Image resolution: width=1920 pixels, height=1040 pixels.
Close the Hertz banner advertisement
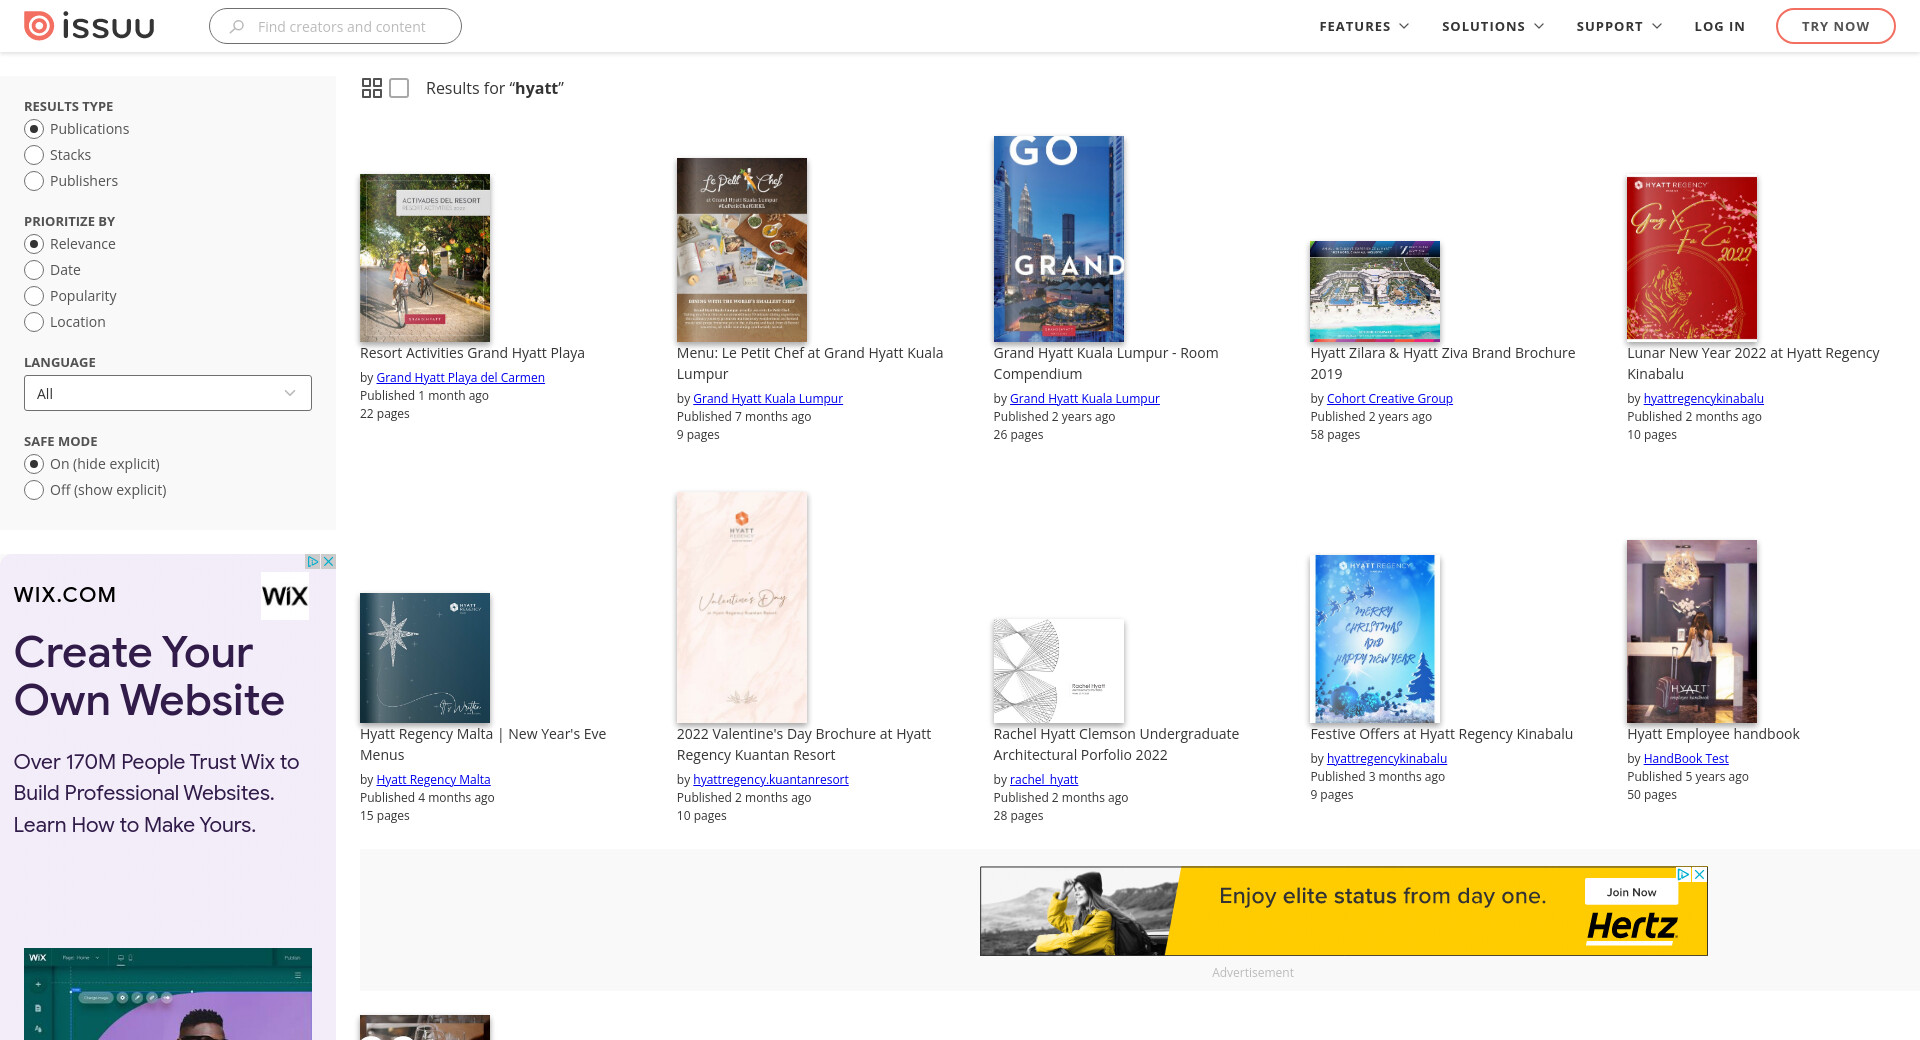point(1699,874)
